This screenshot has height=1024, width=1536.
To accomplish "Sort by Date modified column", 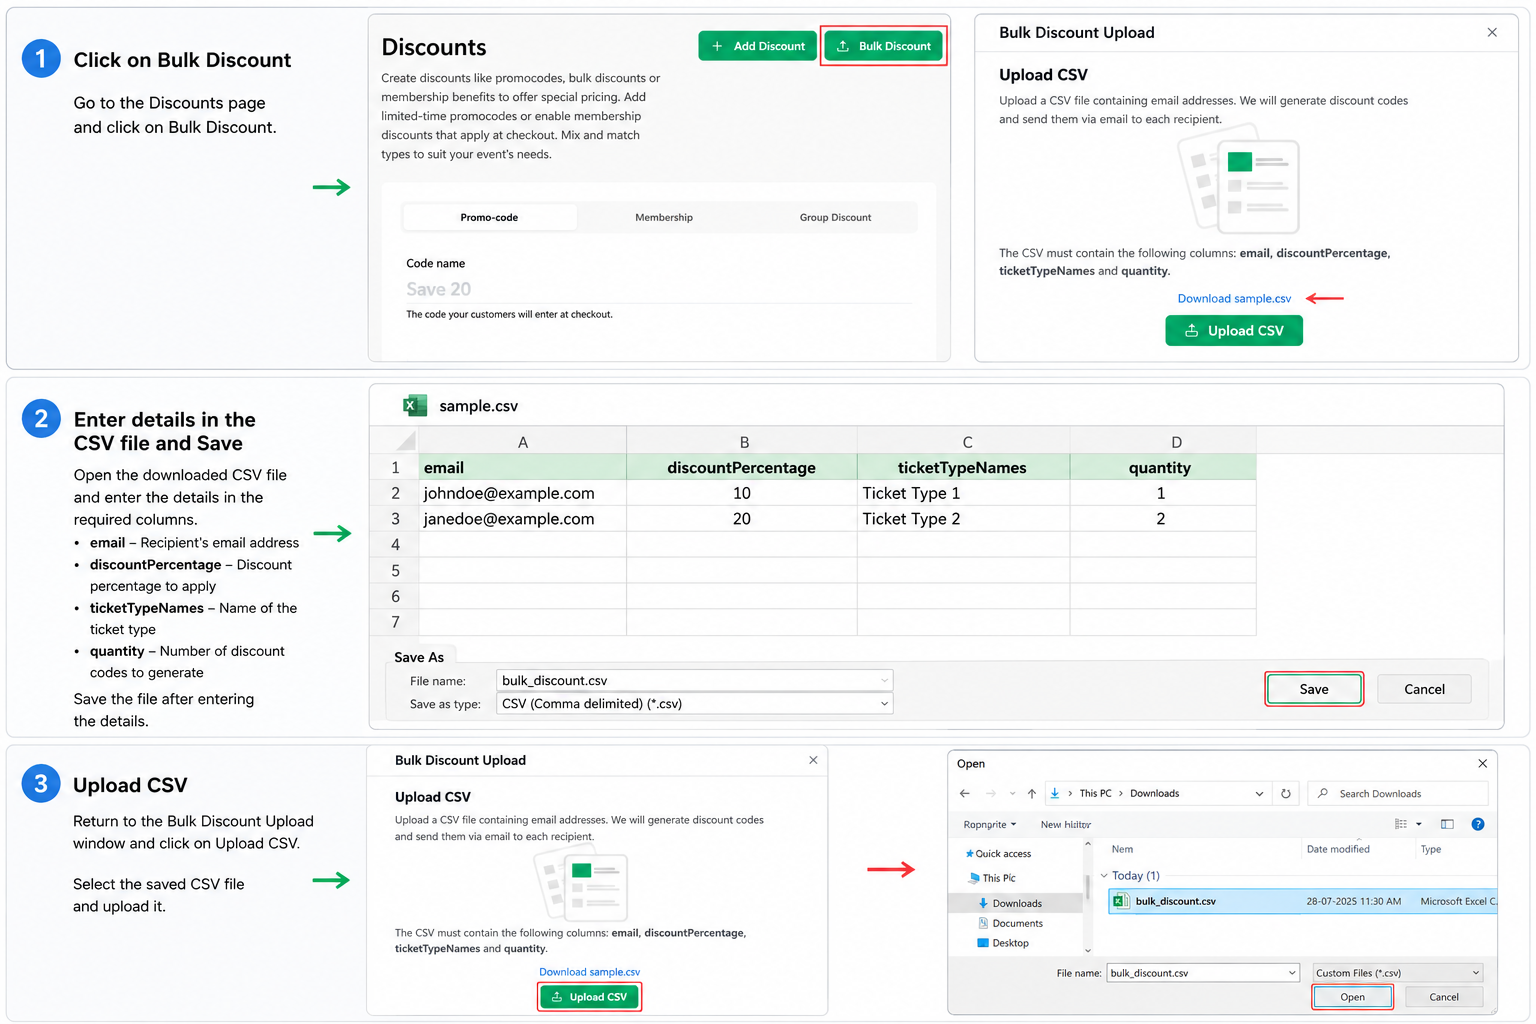I will (1338, 849).
